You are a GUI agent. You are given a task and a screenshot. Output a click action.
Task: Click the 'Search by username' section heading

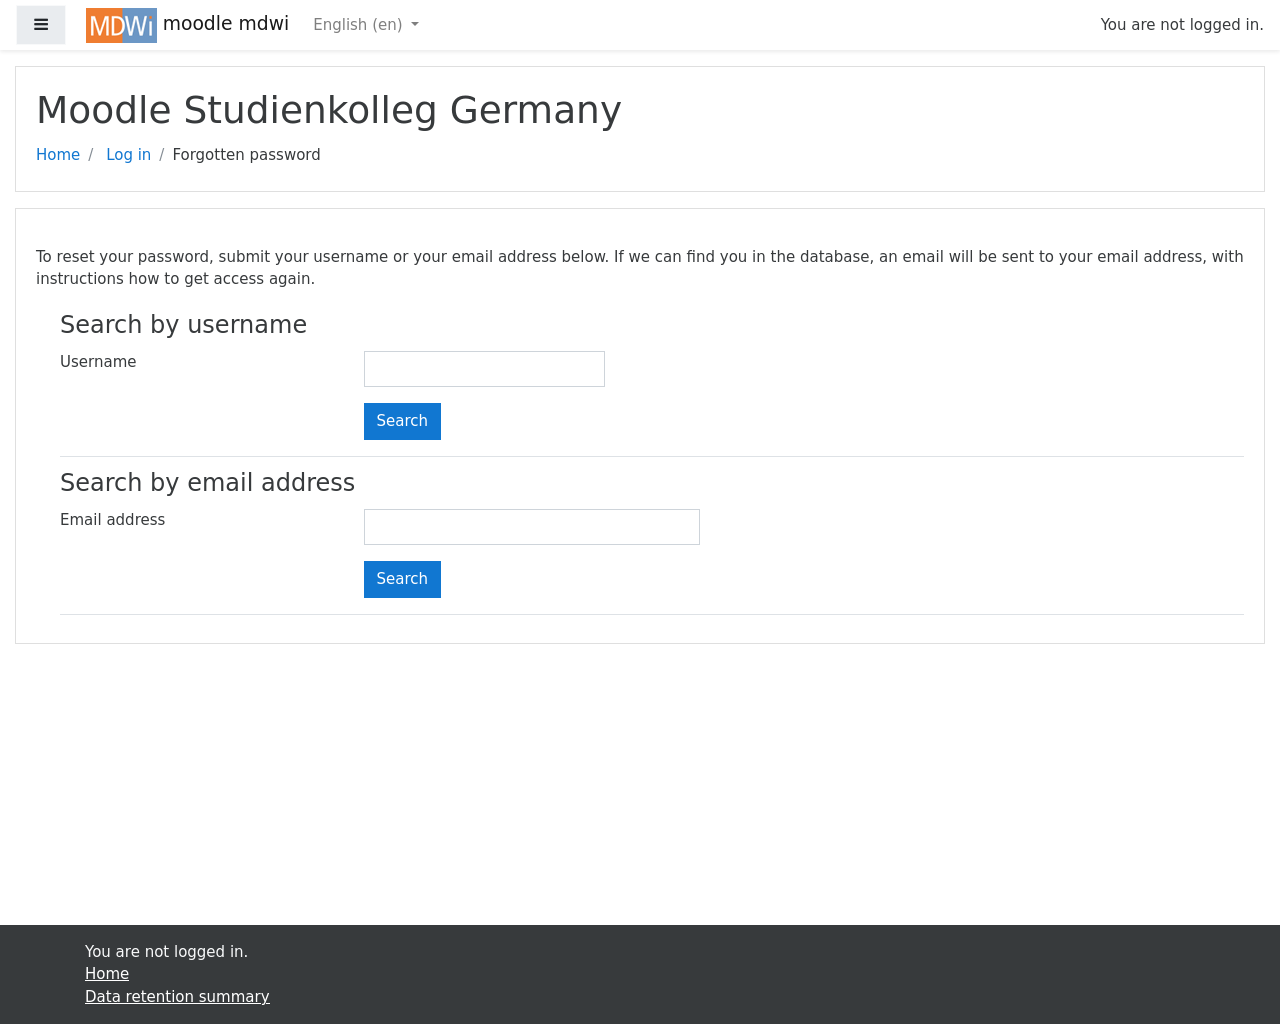183,325
